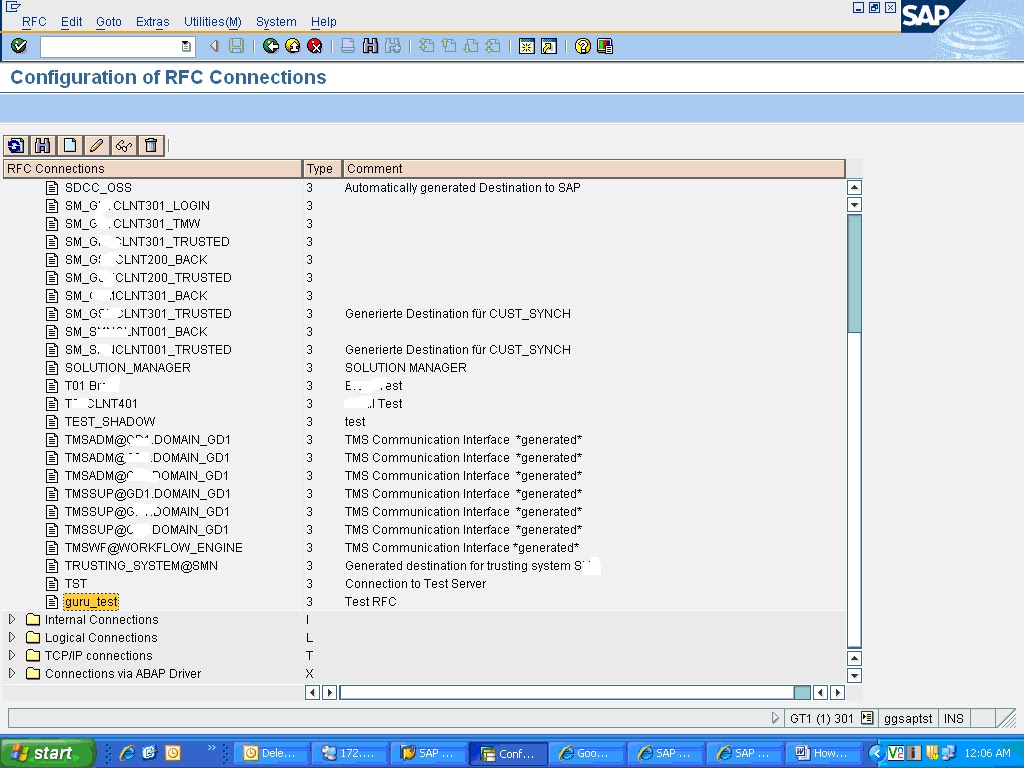Click in the command input field
This screenshot has width=1024, height=768.
coord(110,45)
